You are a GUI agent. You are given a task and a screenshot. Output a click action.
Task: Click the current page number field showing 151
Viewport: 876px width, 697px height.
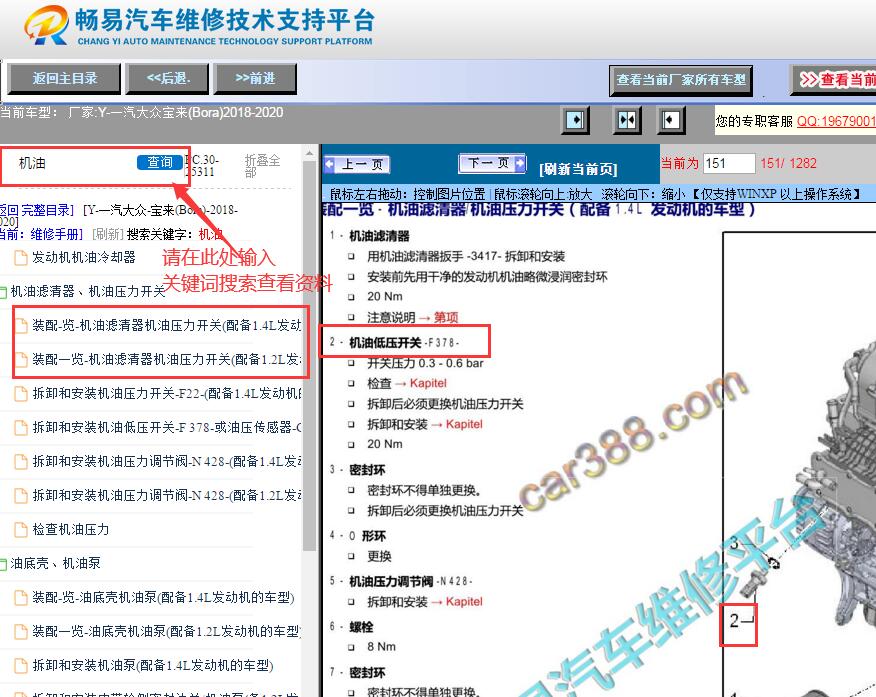(729, 164)
